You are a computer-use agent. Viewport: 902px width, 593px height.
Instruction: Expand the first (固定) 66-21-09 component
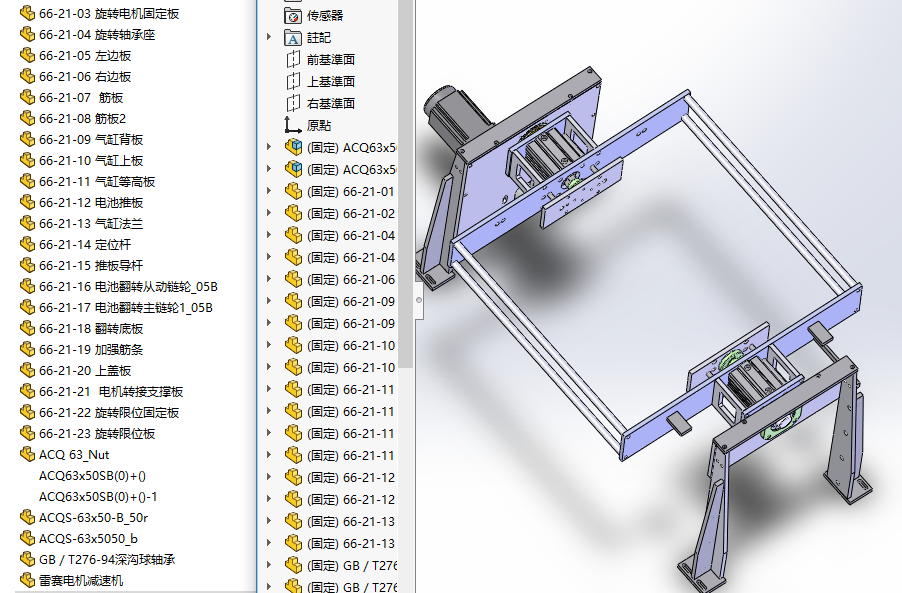pos(269,301)
